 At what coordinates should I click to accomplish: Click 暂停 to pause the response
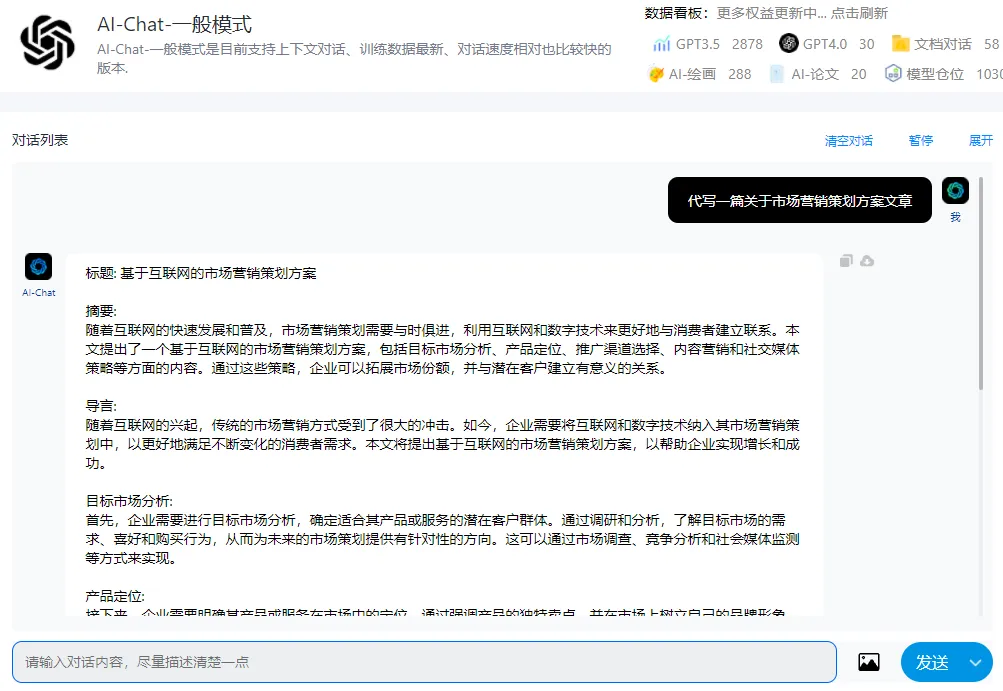920,141
